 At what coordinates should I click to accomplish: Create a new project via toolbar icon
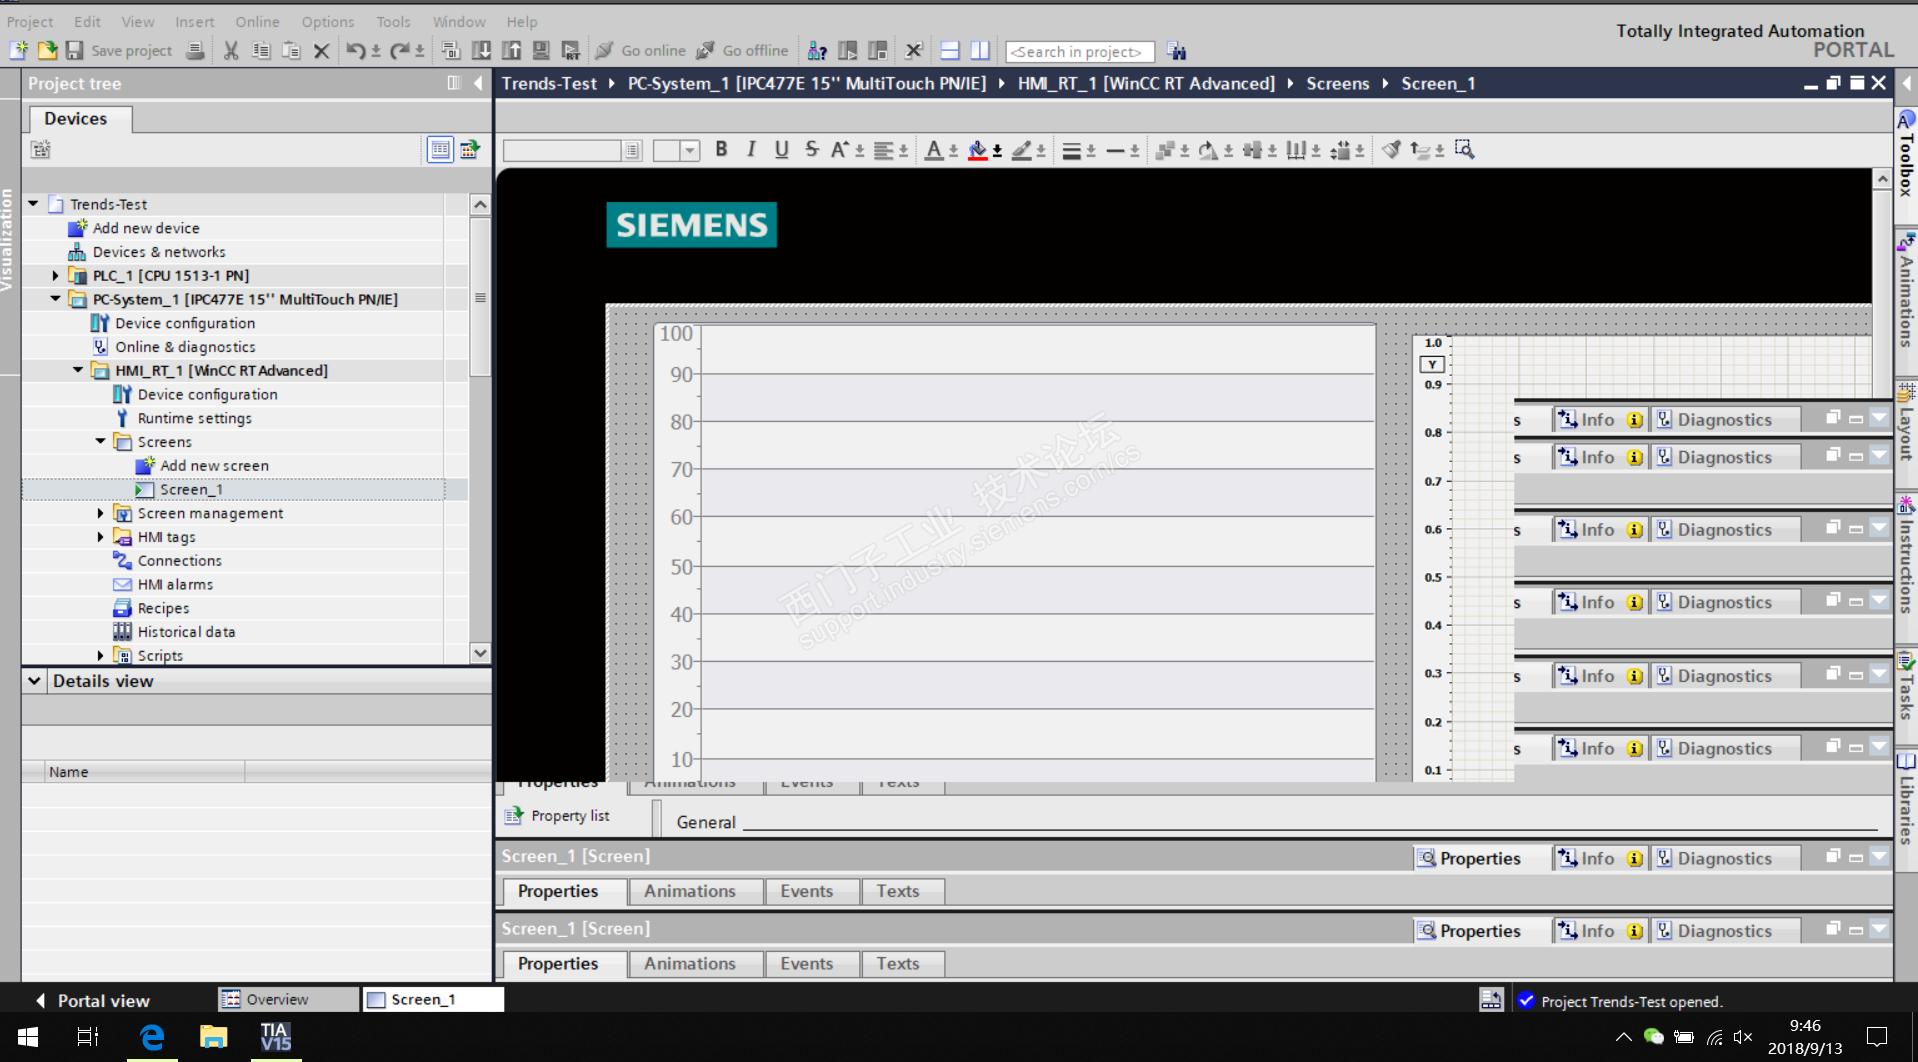click(18, 50)
